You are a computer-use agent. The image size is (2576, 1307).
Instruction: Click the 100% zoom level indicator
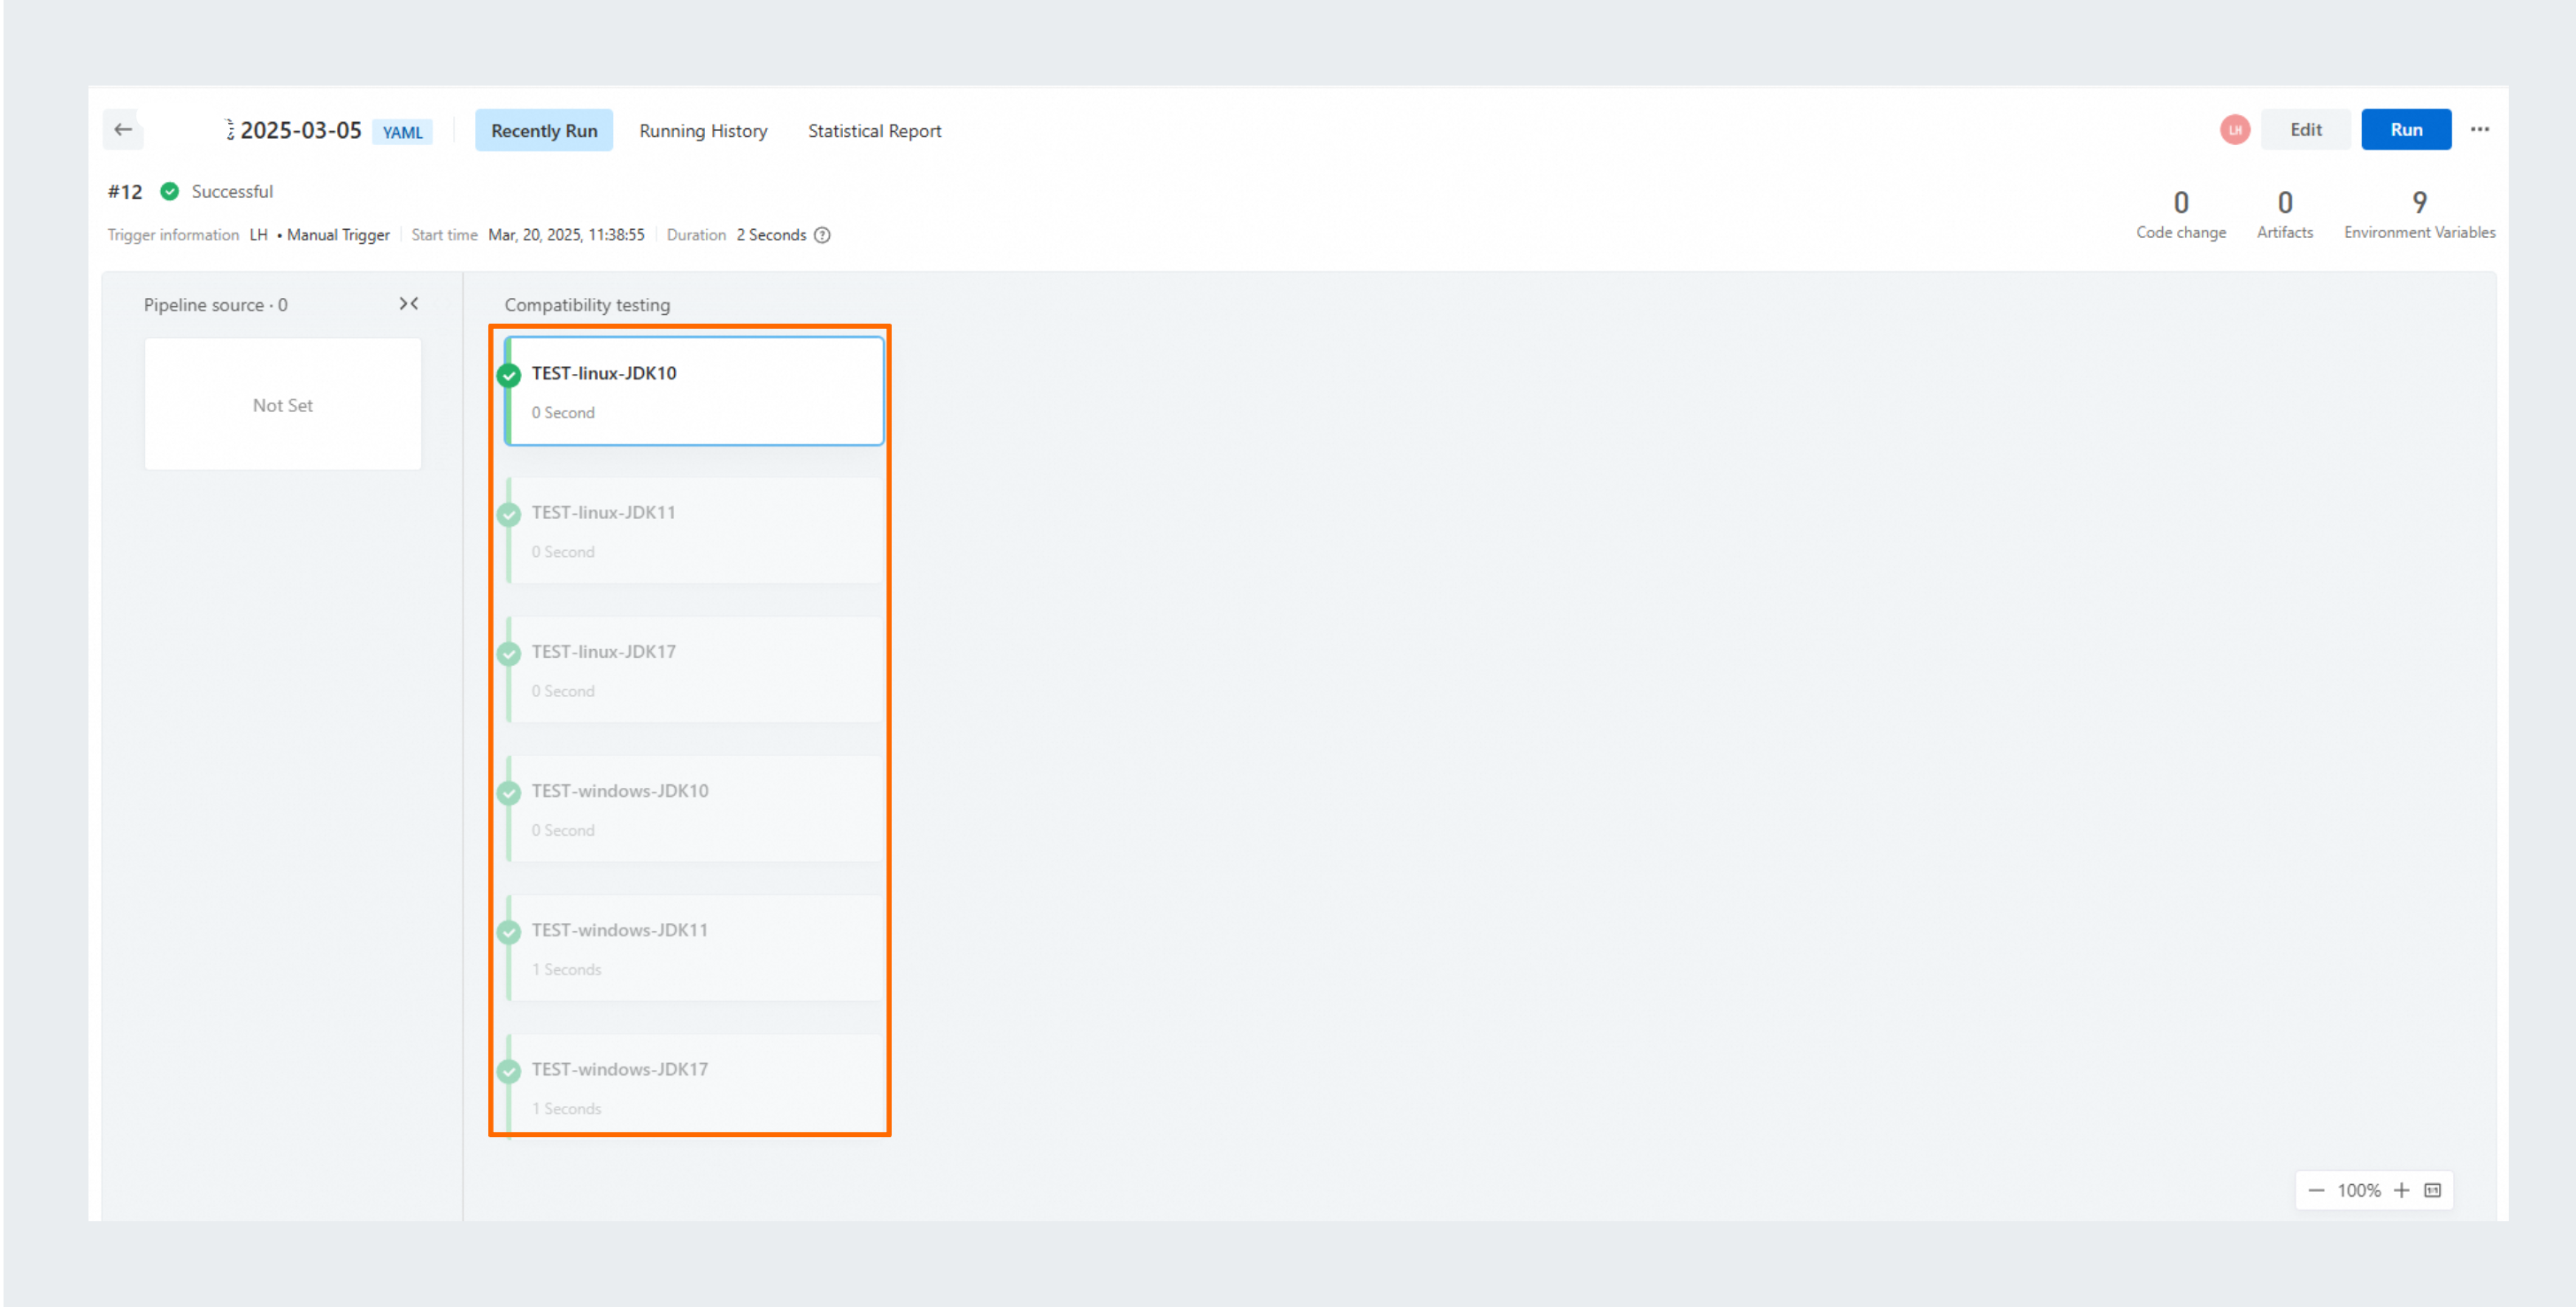pos(2359,1190)
